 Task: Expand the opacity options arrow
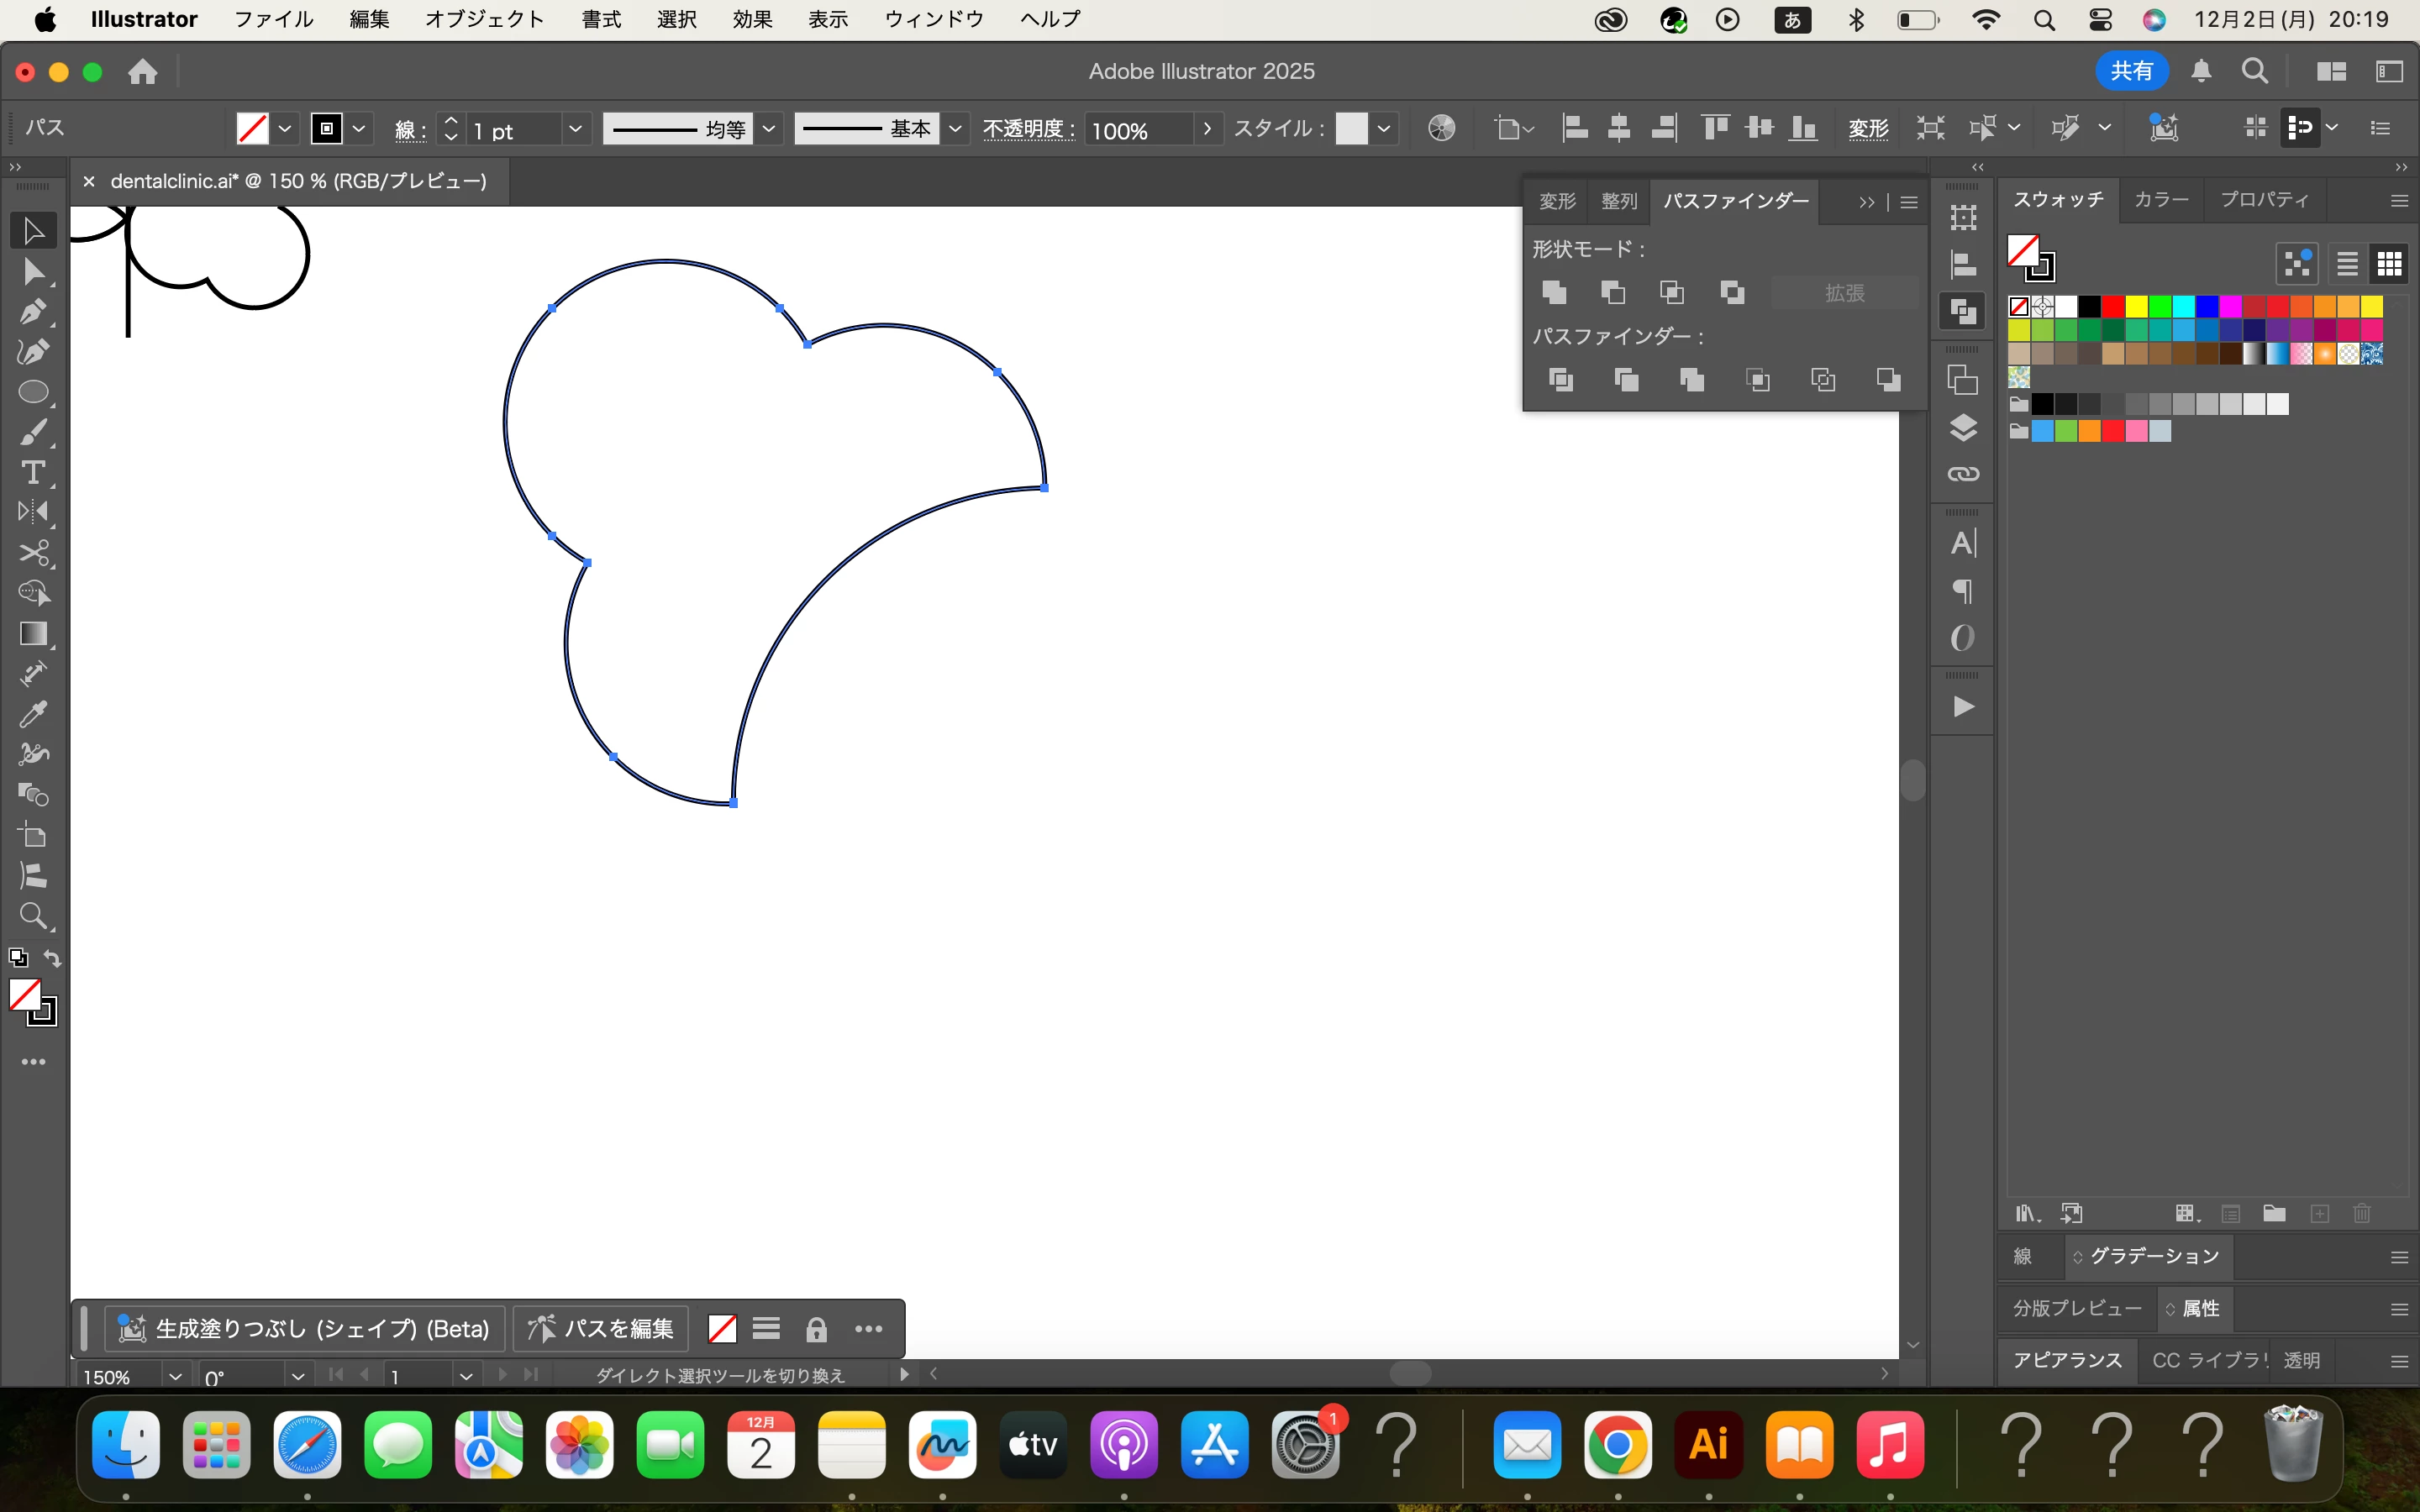point(1207,129)
